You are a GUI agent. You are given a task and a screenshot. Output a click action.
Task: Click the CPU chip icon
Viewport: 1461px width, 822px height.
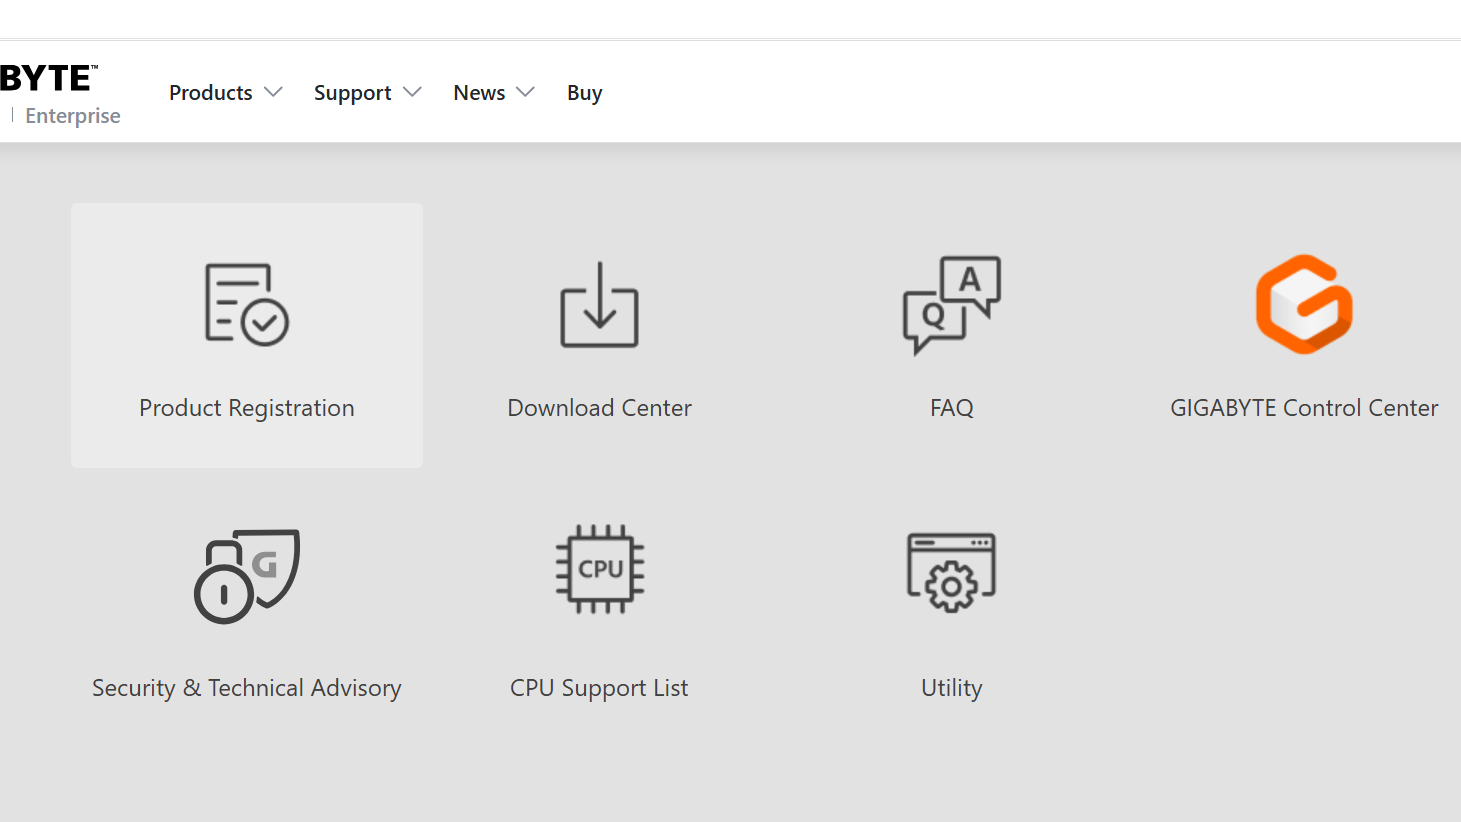[x=599, y=569]
